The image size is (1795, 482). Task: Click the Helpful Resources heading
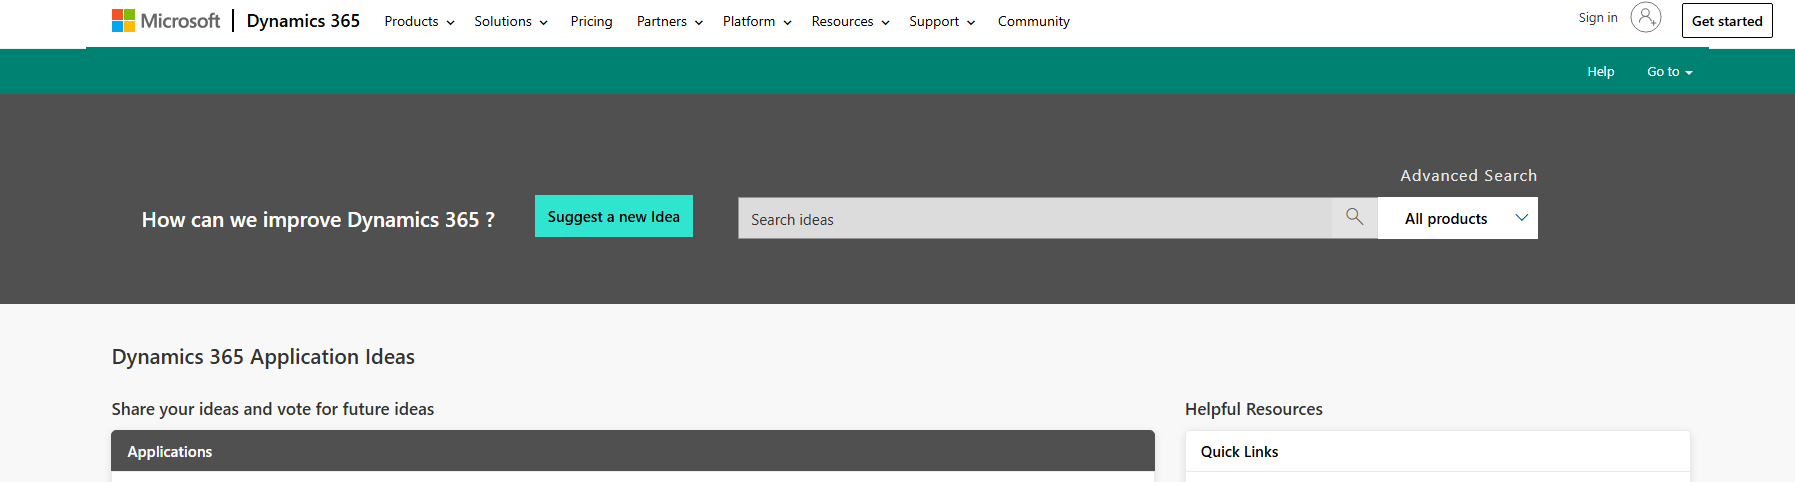click(x=1254, y=409)
